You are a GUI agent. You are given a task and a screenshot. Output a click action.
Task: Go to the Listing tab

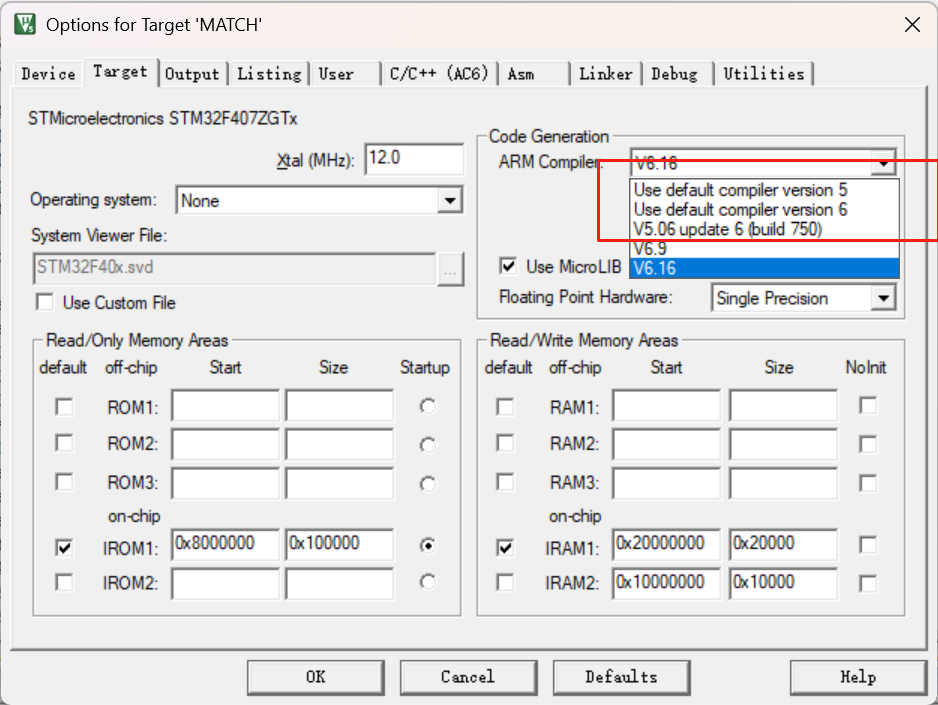(x=269, y=74)
